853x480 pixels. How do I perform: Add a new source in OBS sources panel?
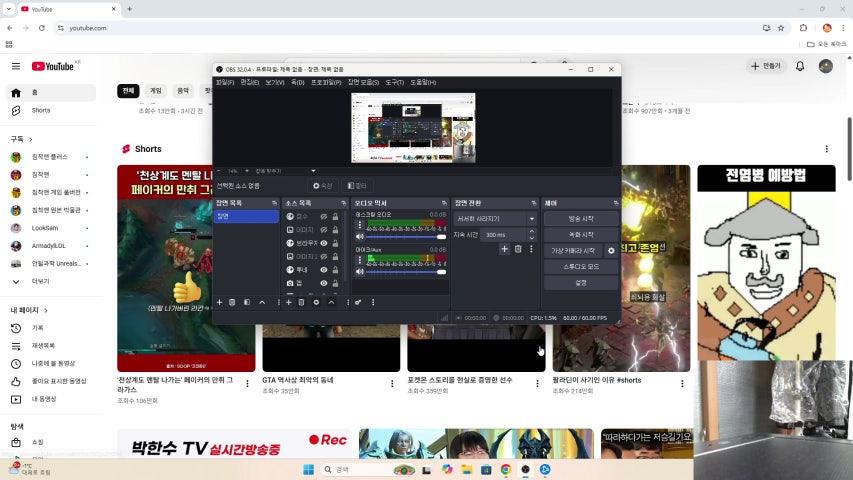(288, 302)
